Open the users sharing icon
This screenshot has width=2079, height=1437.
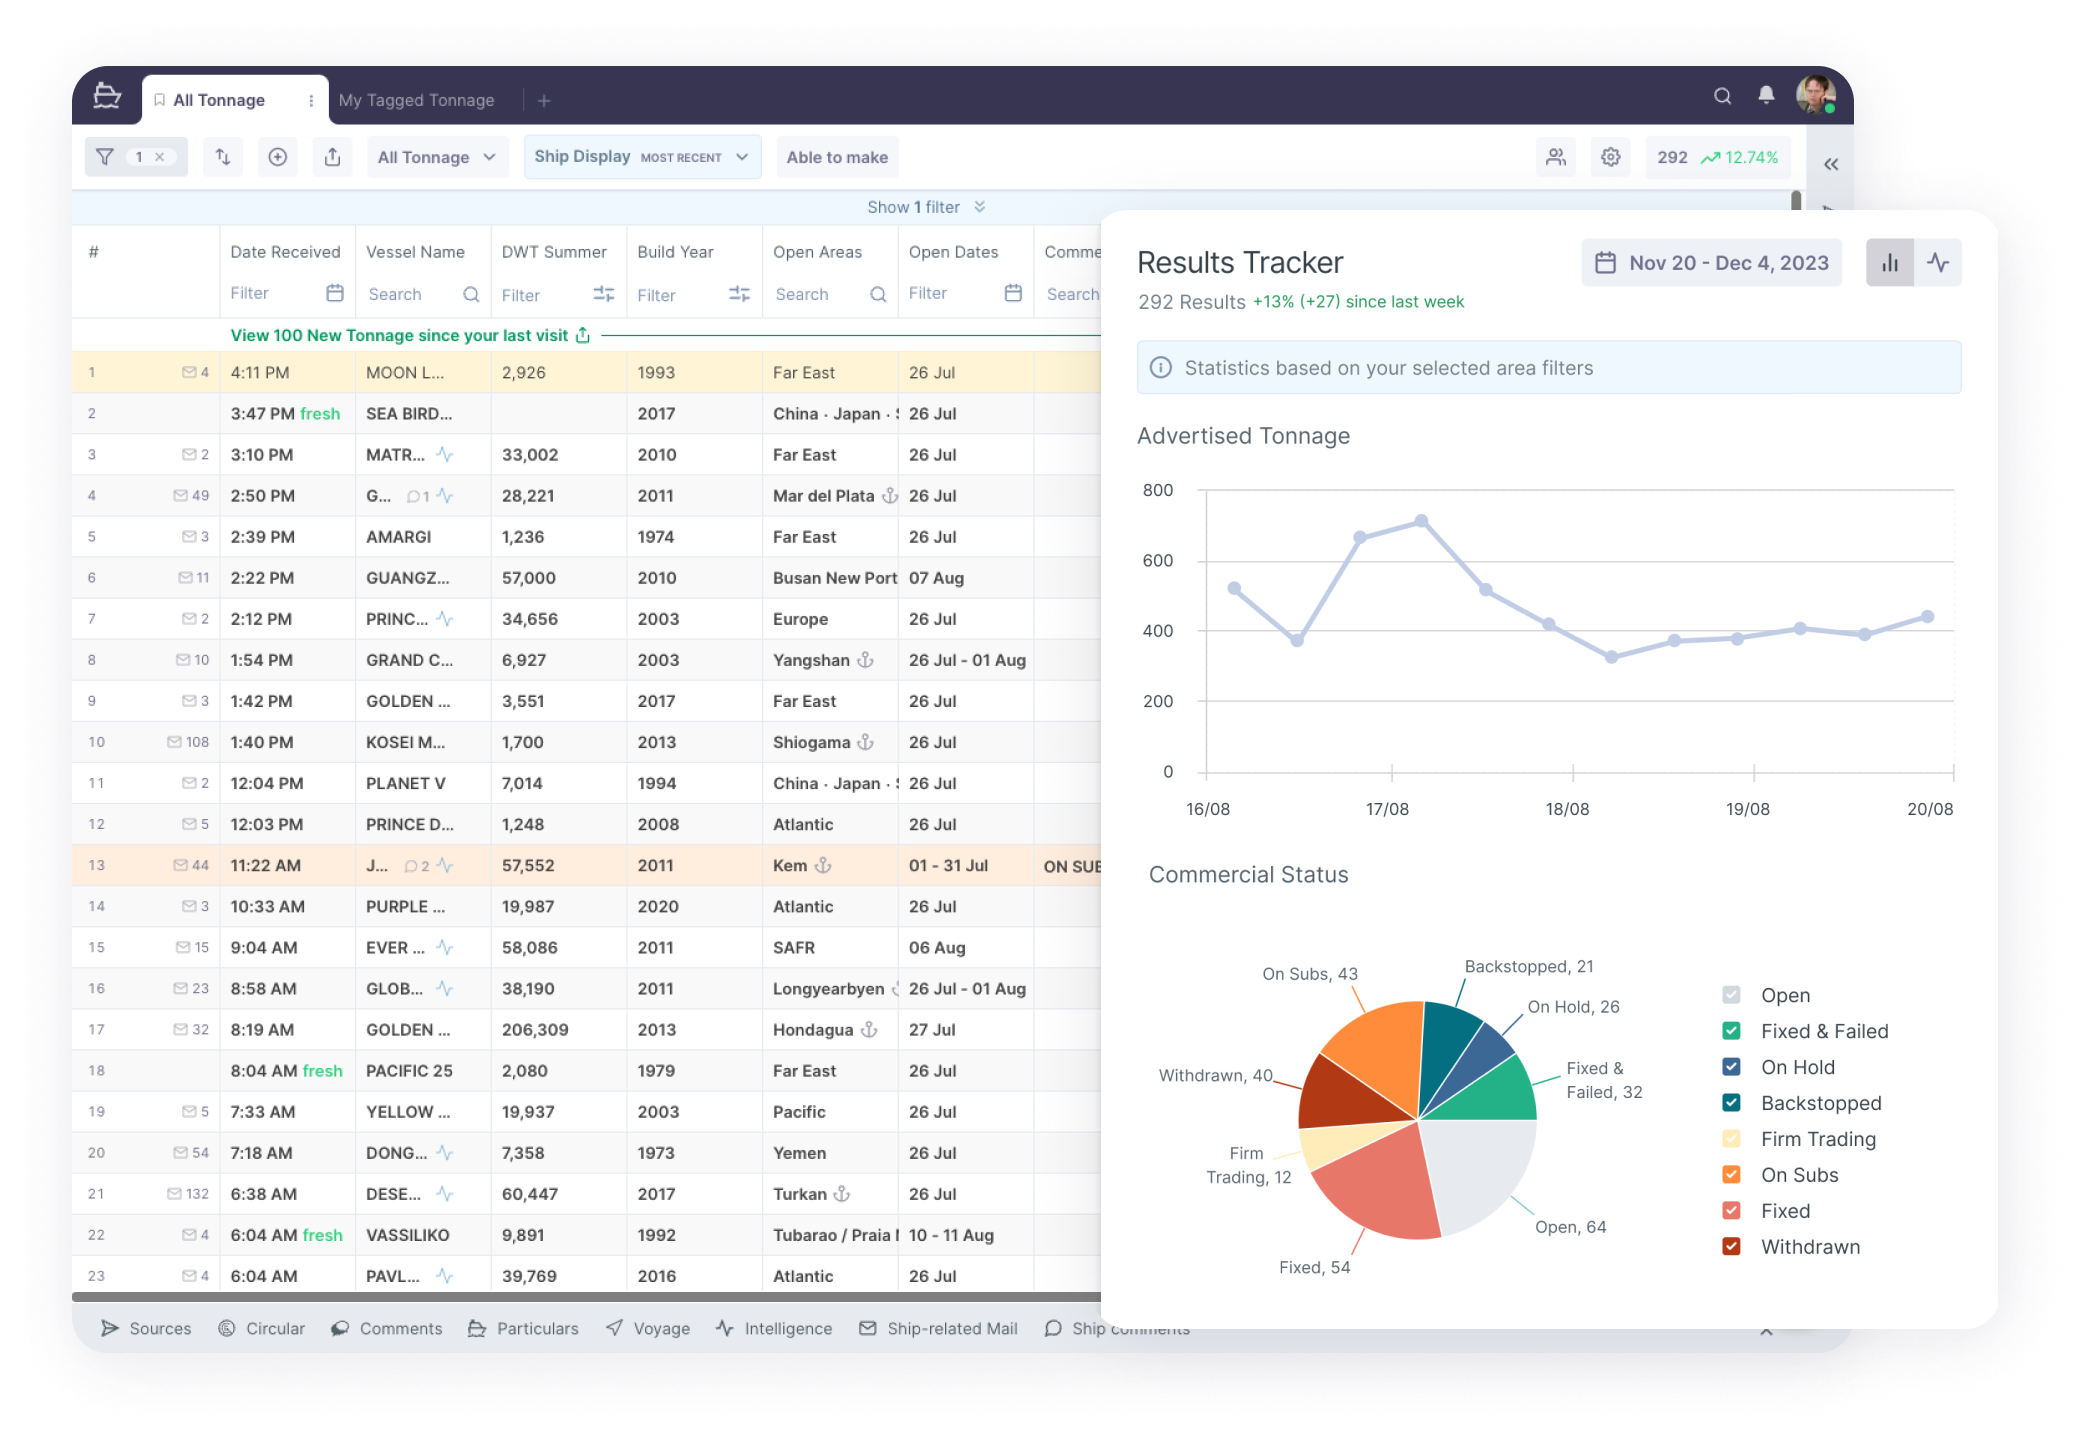(1556, 157)
